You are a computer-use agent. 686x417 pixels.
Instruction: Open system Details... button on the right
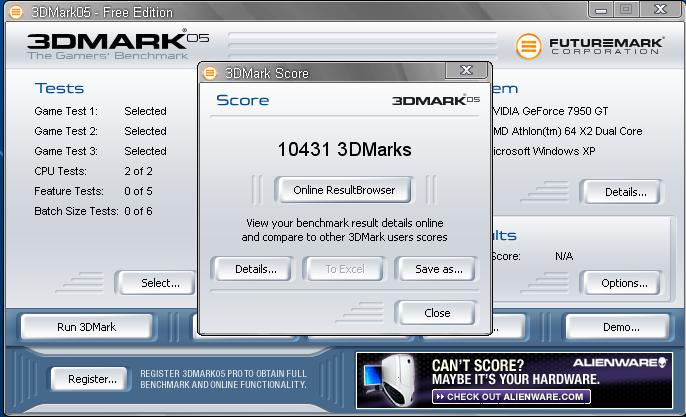click(621, 192)
